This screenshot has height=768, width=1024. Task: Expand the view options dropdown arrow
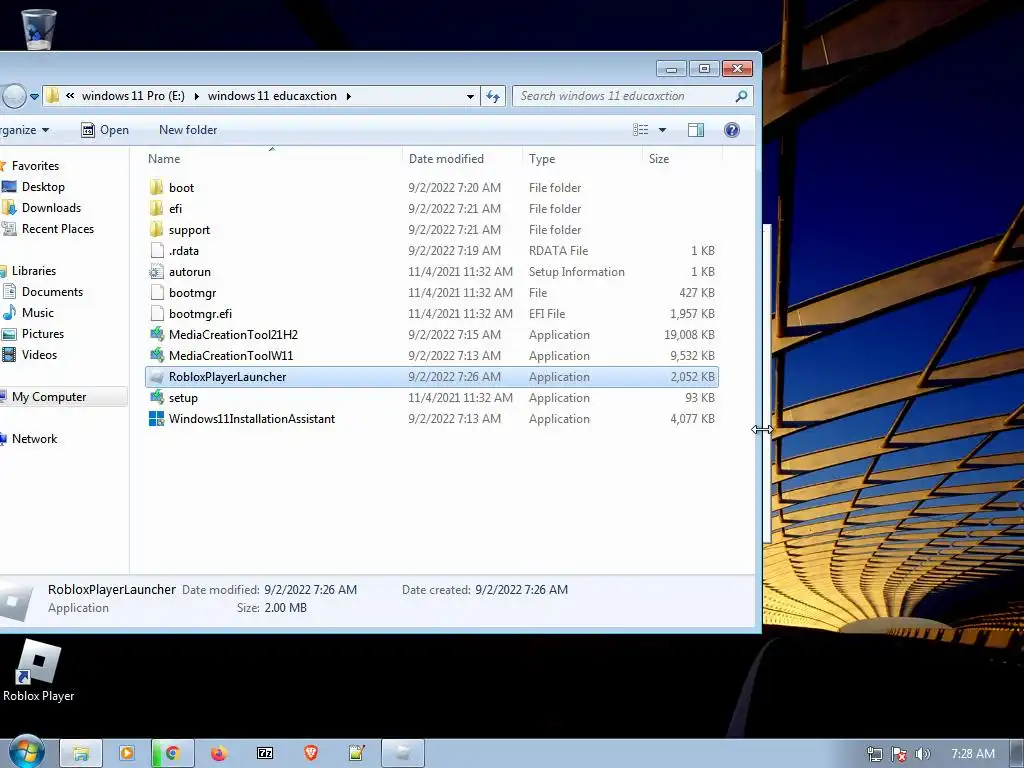coord(662,130)
